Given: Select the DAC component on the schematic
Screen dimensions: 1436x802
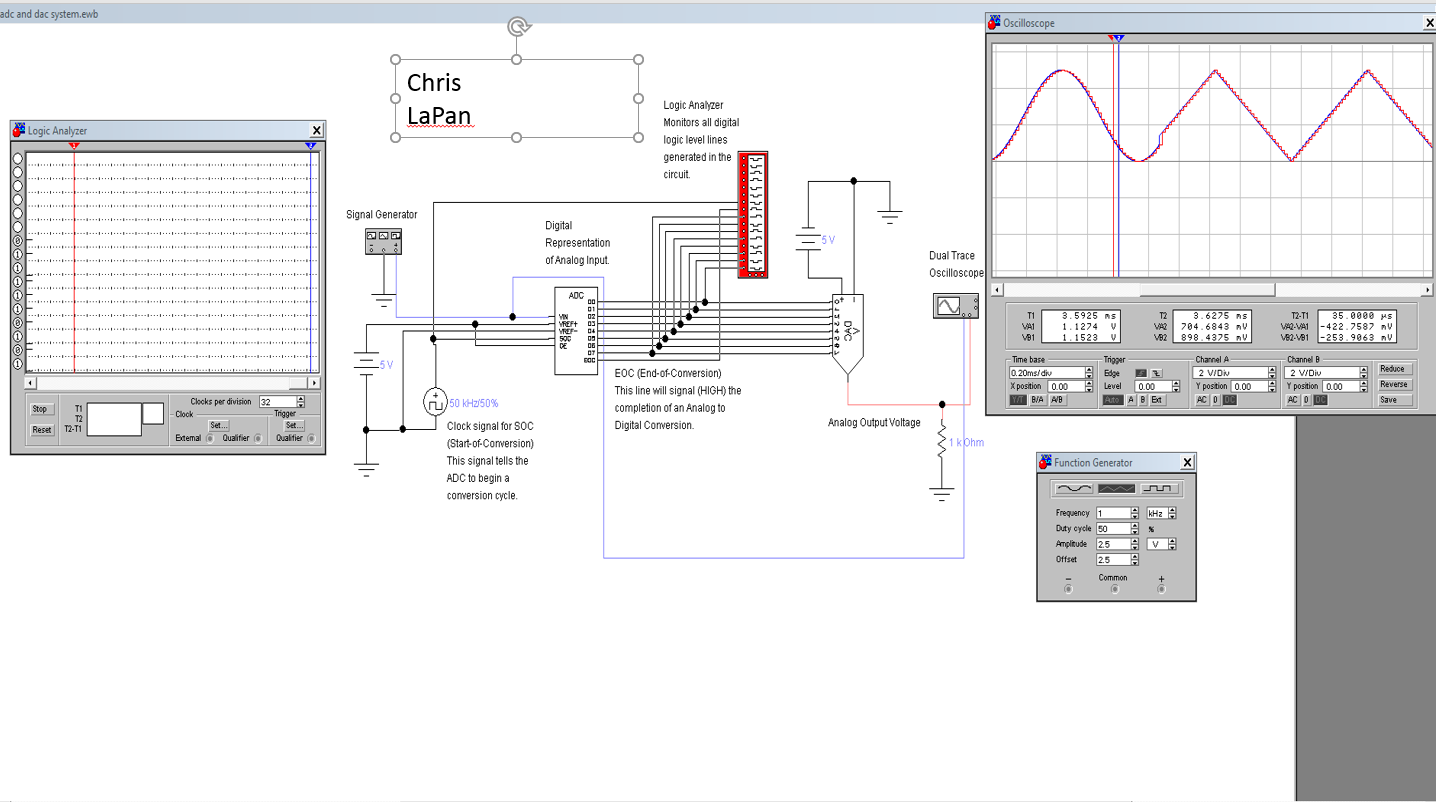Looking at the screenshot, I should coord(847,335).
